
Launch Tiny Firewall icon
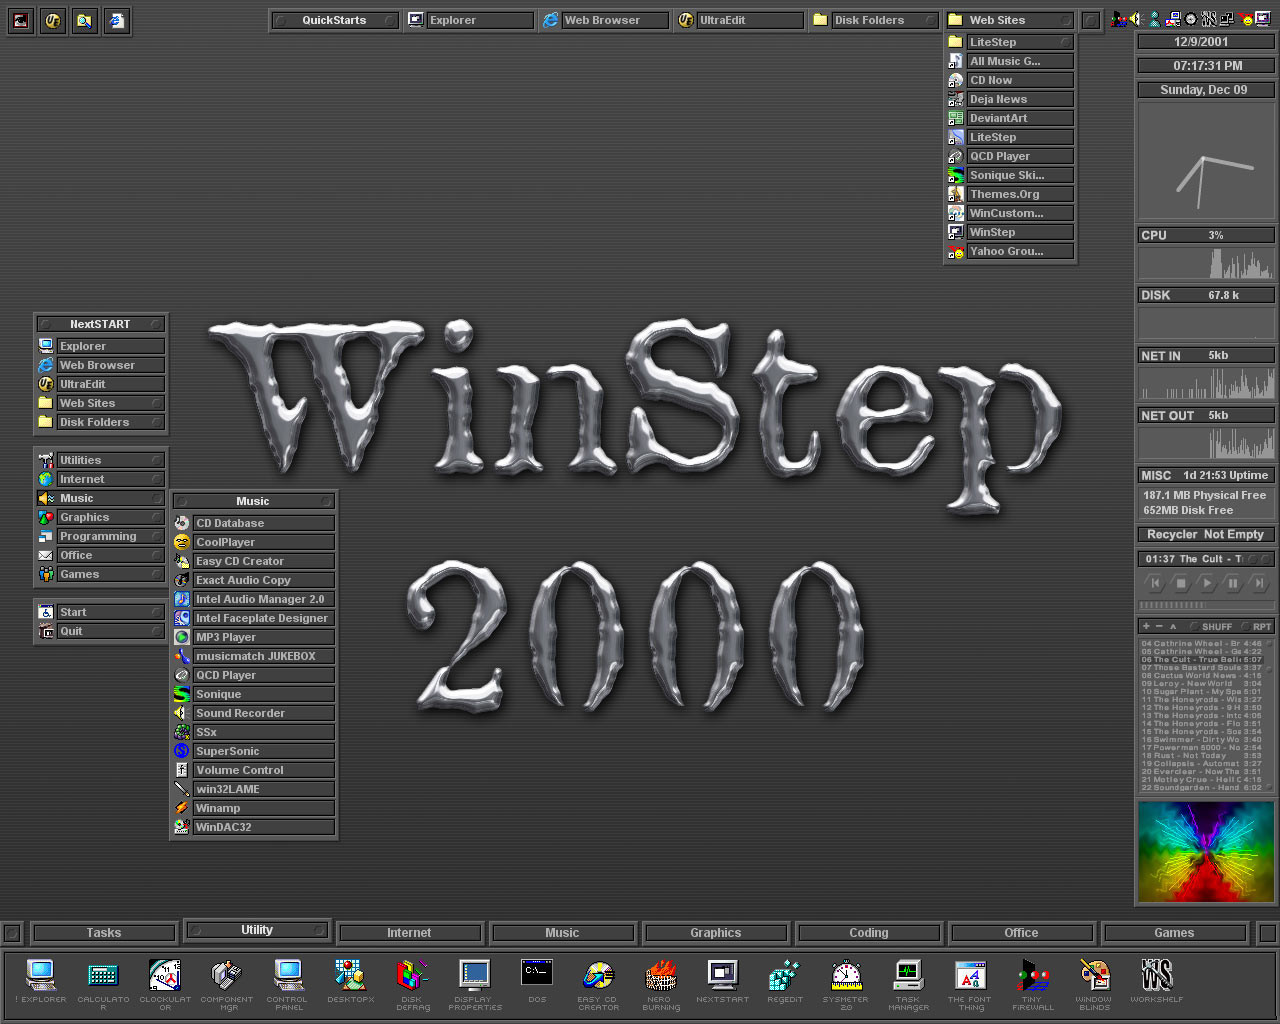pos(1032,985)
